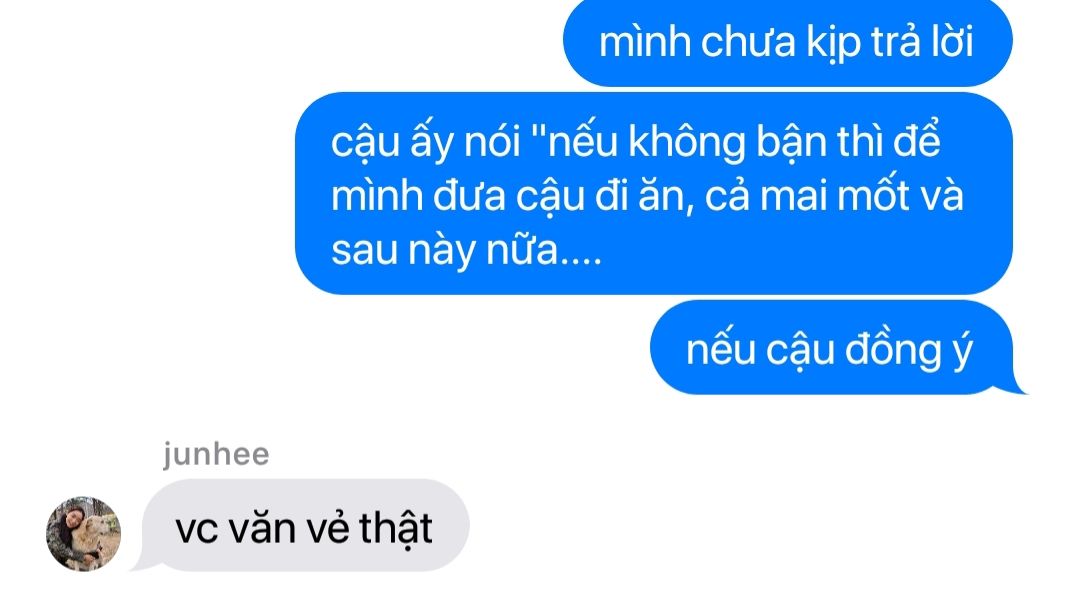Tap the 'nếu cậu đồng ý' blue bubble
Viewport: 1080px width, 594px height.
tap(831, 347)
